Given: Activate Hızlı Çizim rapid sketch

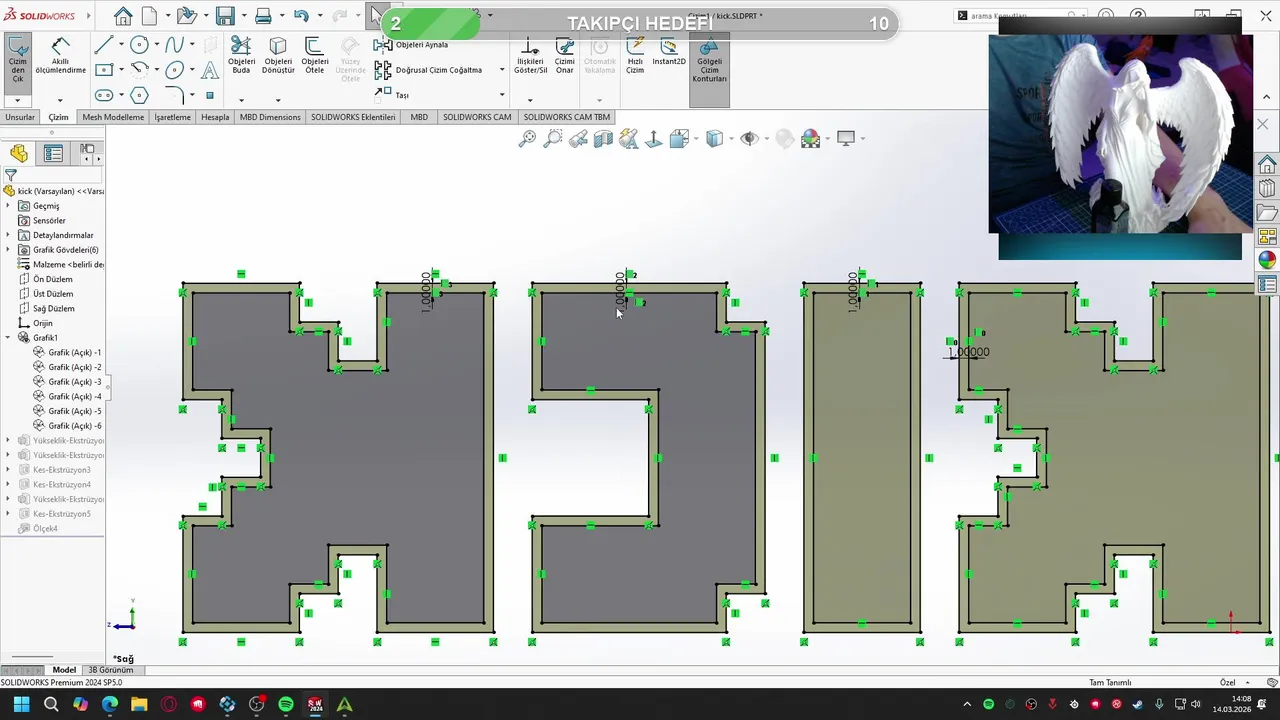Looking at the screenshot, I should [x=635, y=56].
